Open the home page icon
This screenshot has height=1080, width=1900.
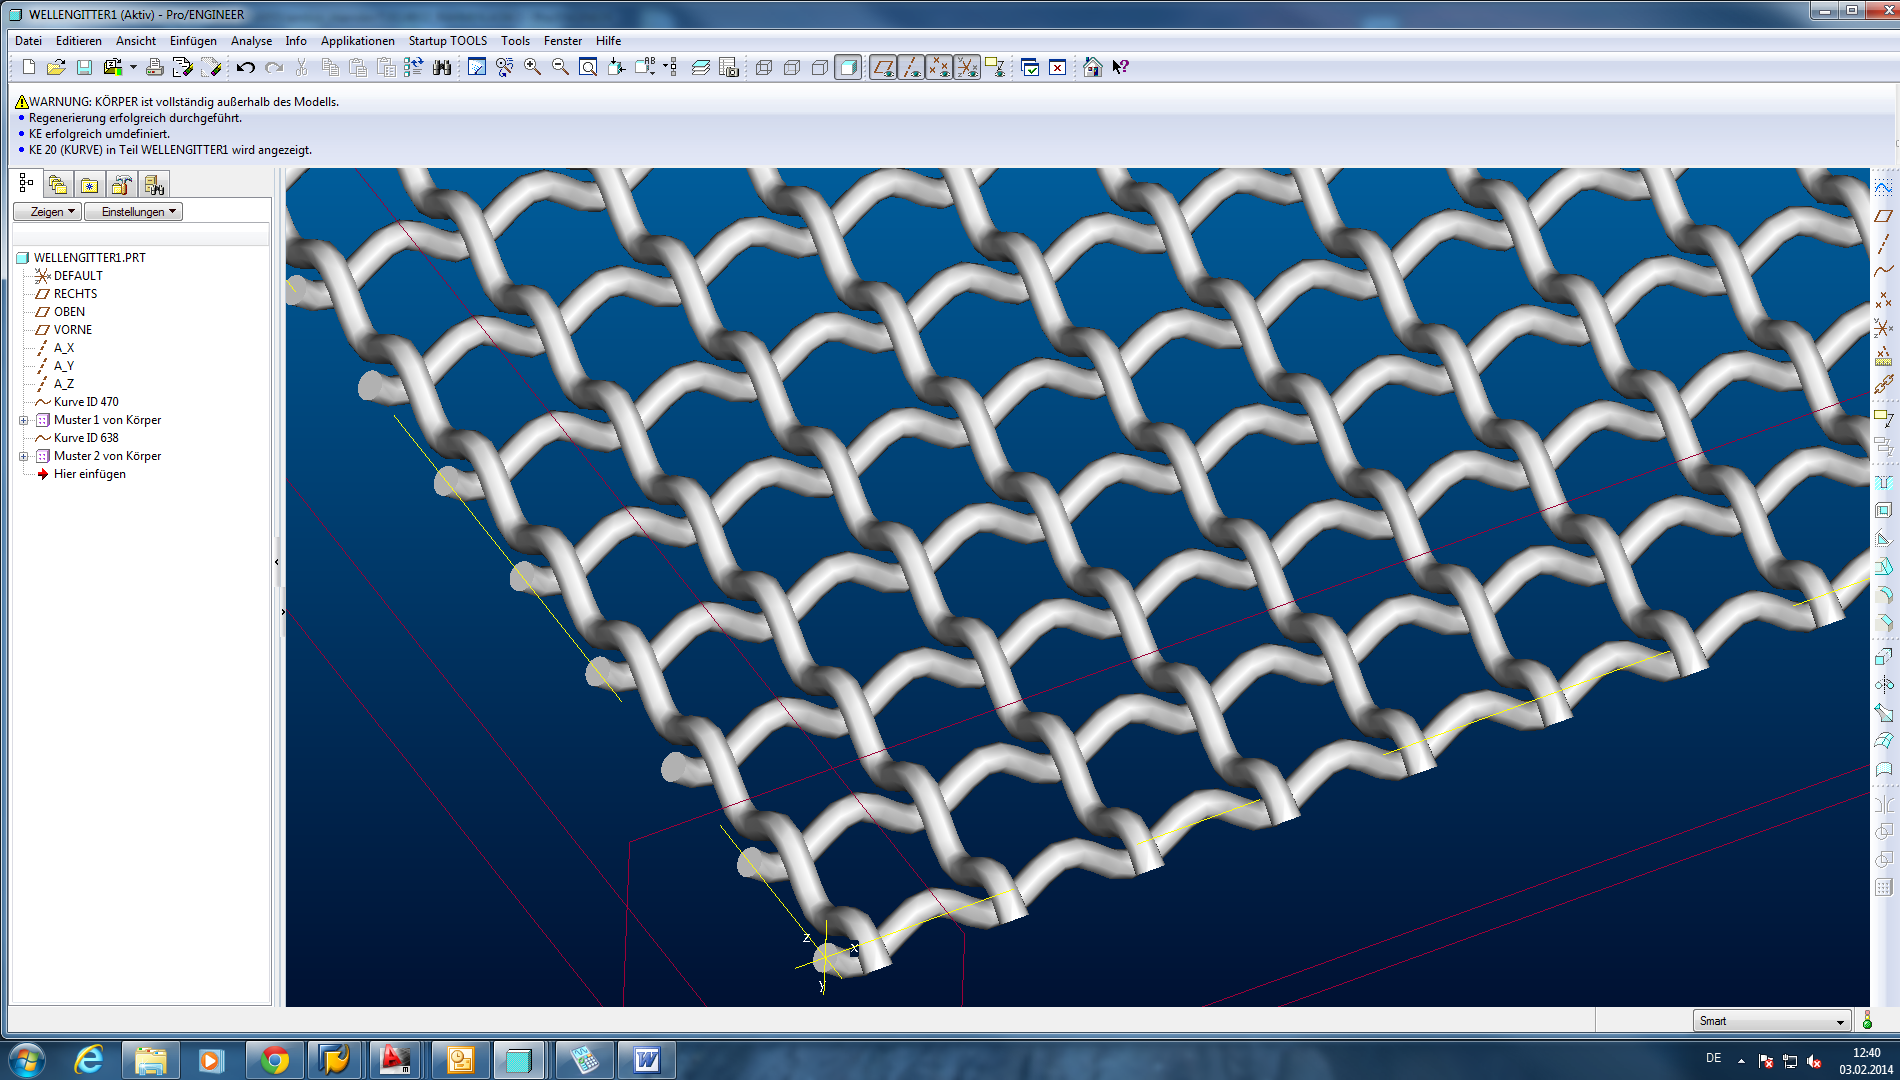1092,67
